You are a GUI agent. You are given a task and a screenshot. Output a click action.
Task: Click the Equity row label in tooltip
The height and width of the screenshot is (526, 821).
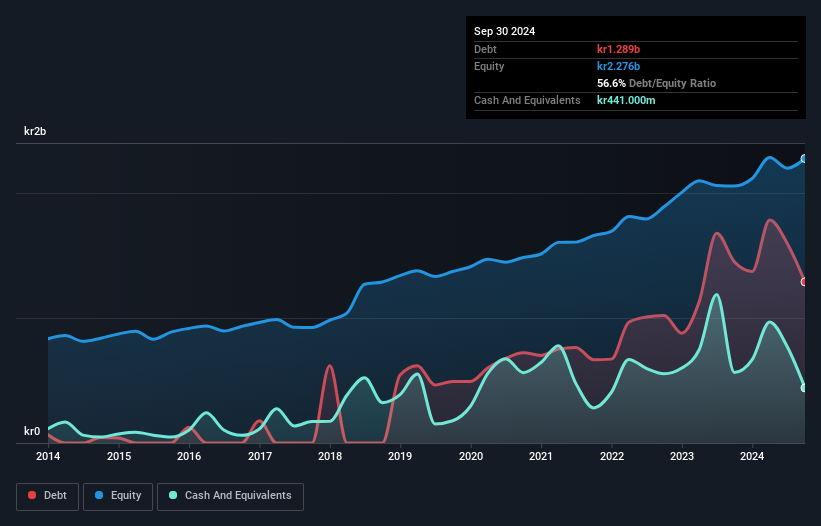click(x=489, y=66)
